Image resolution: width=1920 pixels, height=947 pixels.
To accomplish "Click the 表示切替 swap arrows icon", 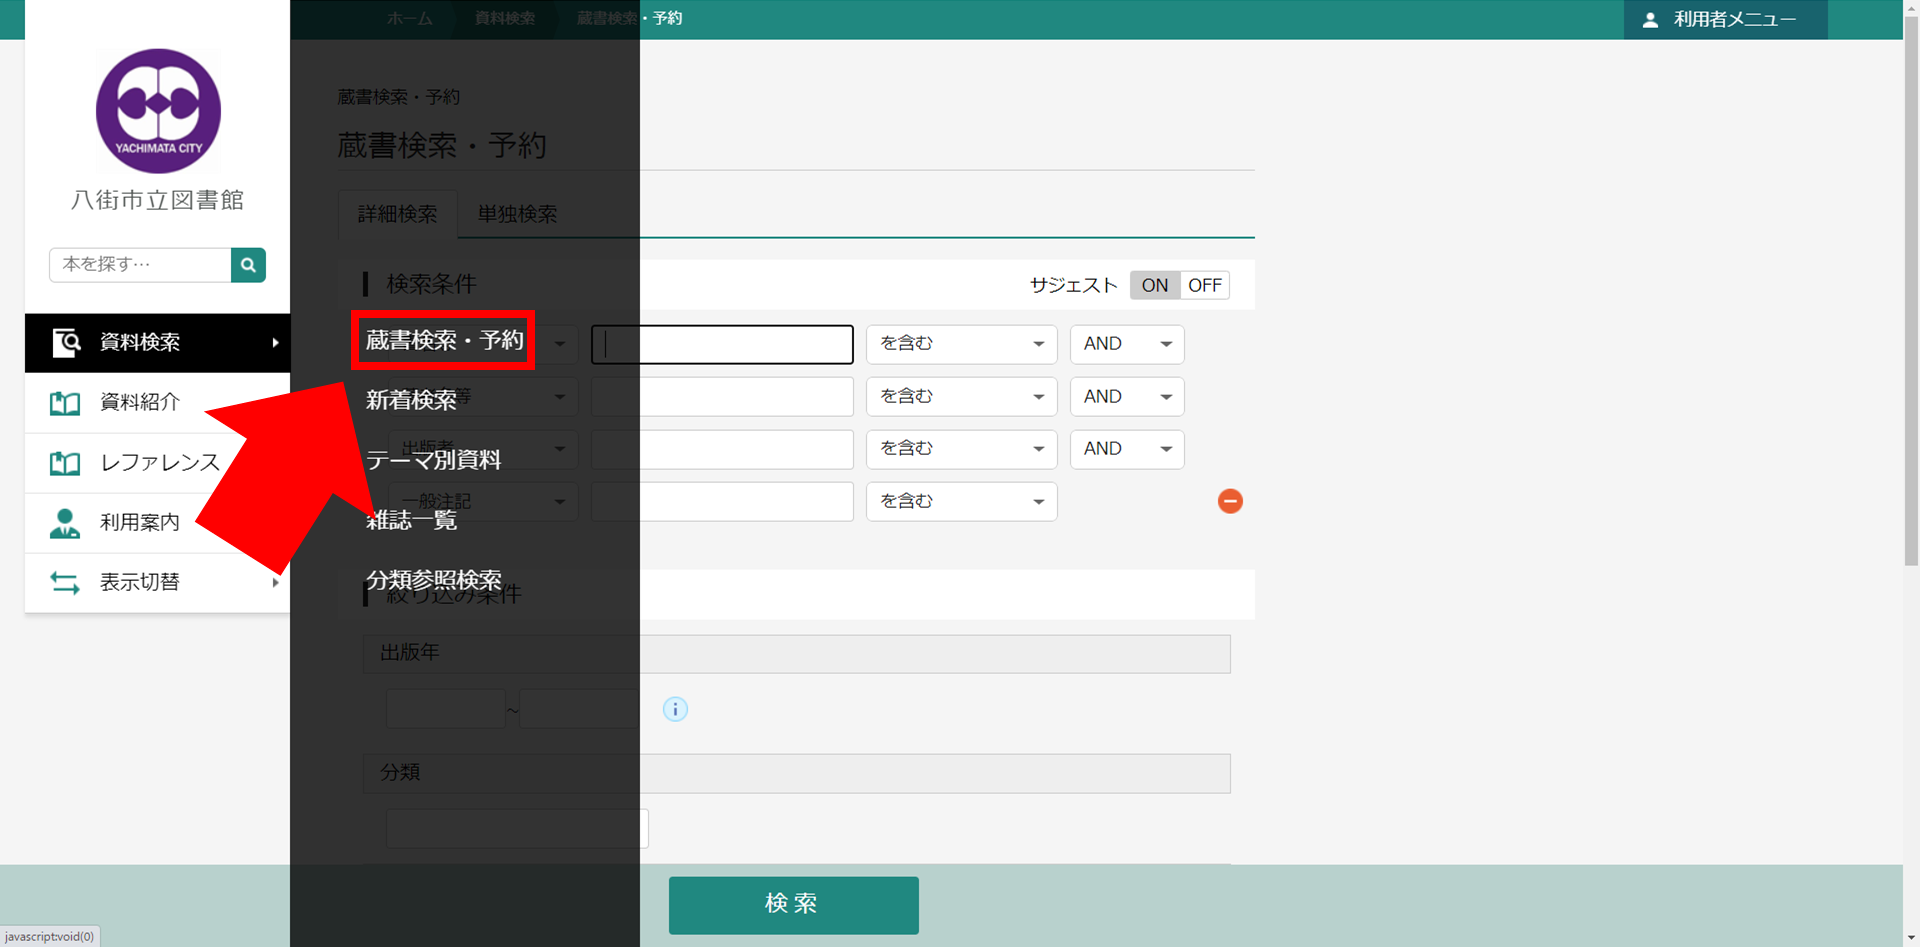I will click(65, 583).
